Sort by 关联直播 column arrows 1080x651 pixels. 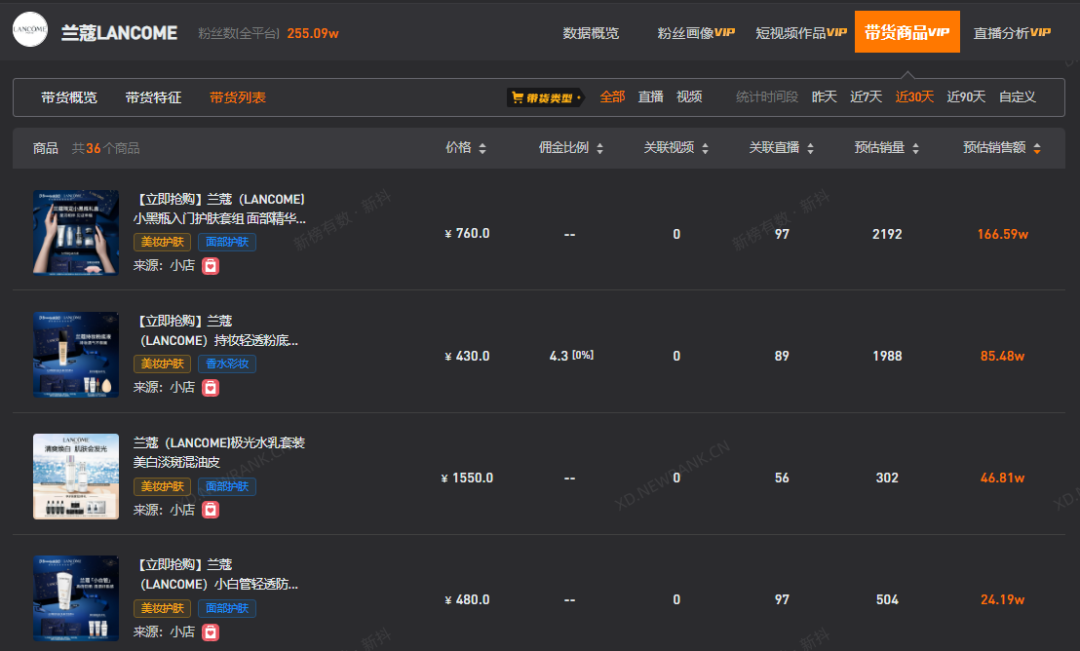(810, 148)
